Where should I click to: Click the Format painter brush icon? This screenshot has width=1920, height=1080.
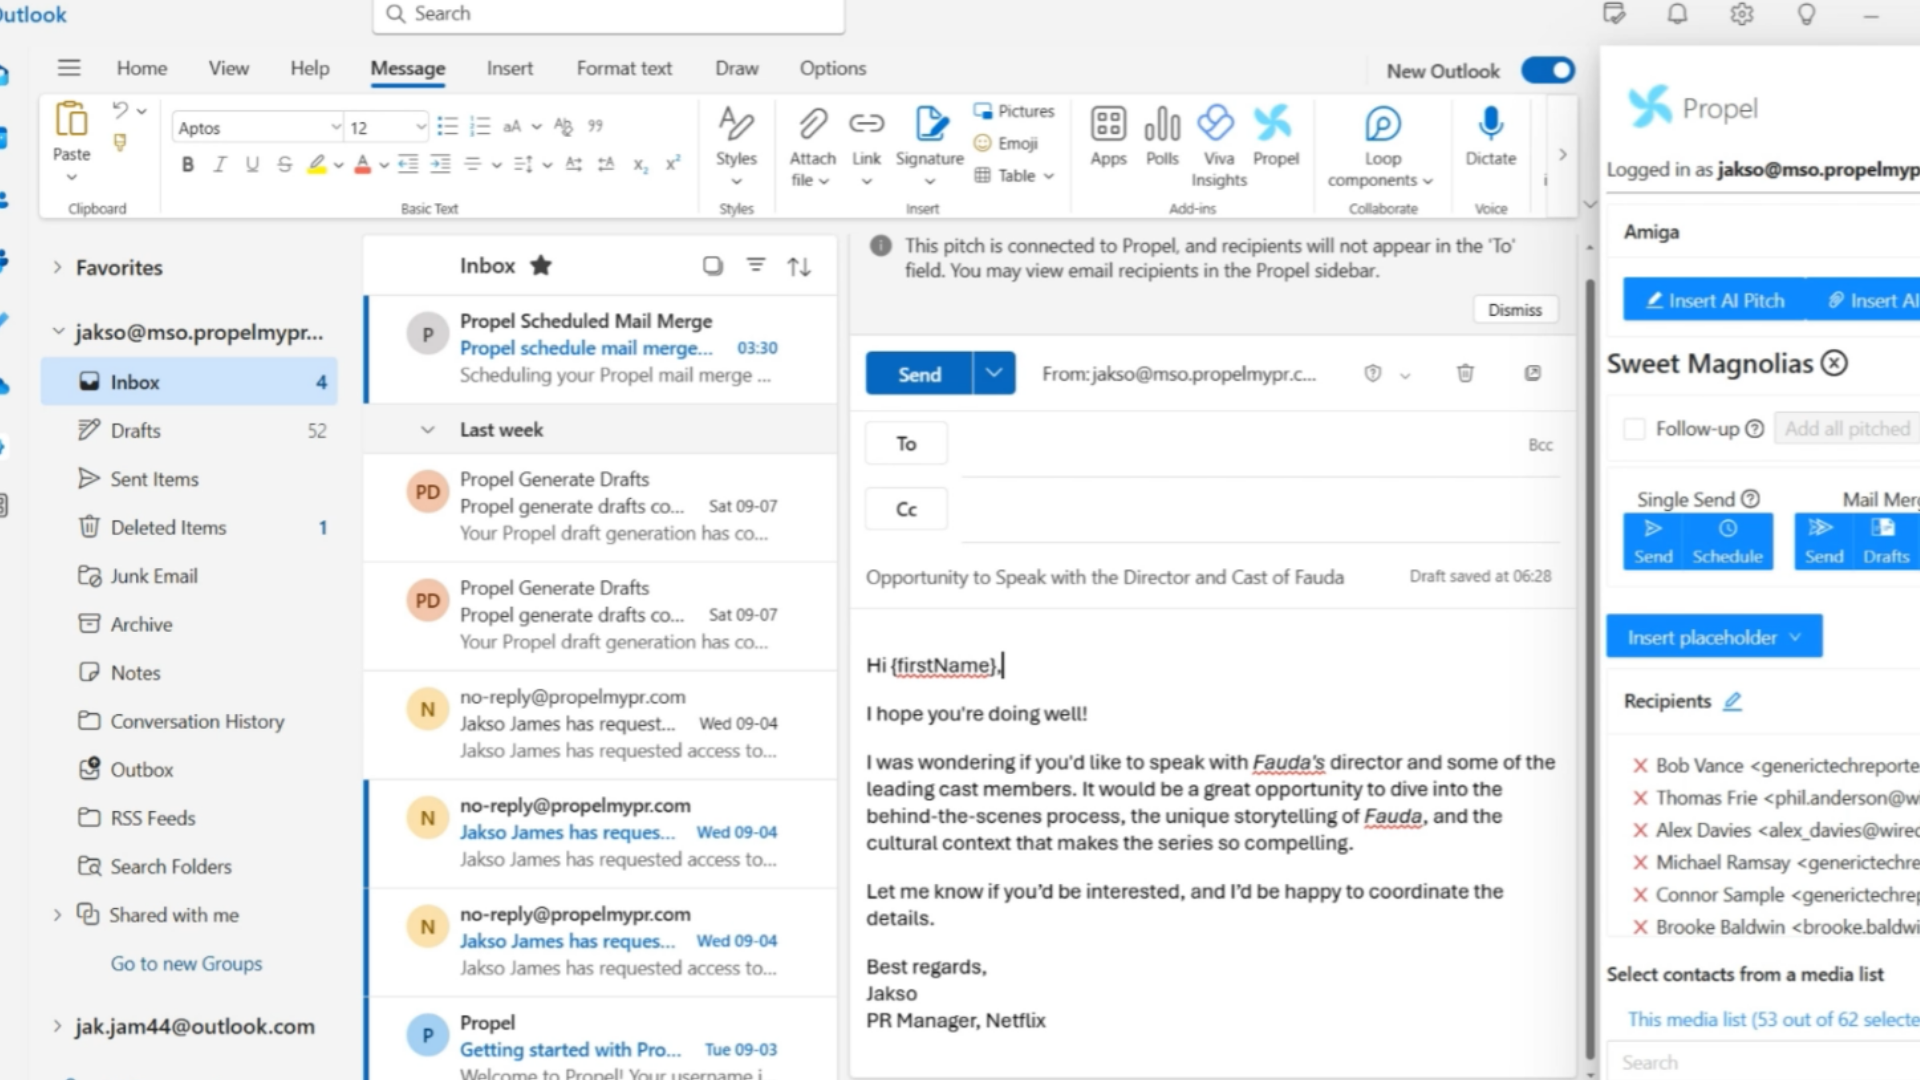[120, 143]
